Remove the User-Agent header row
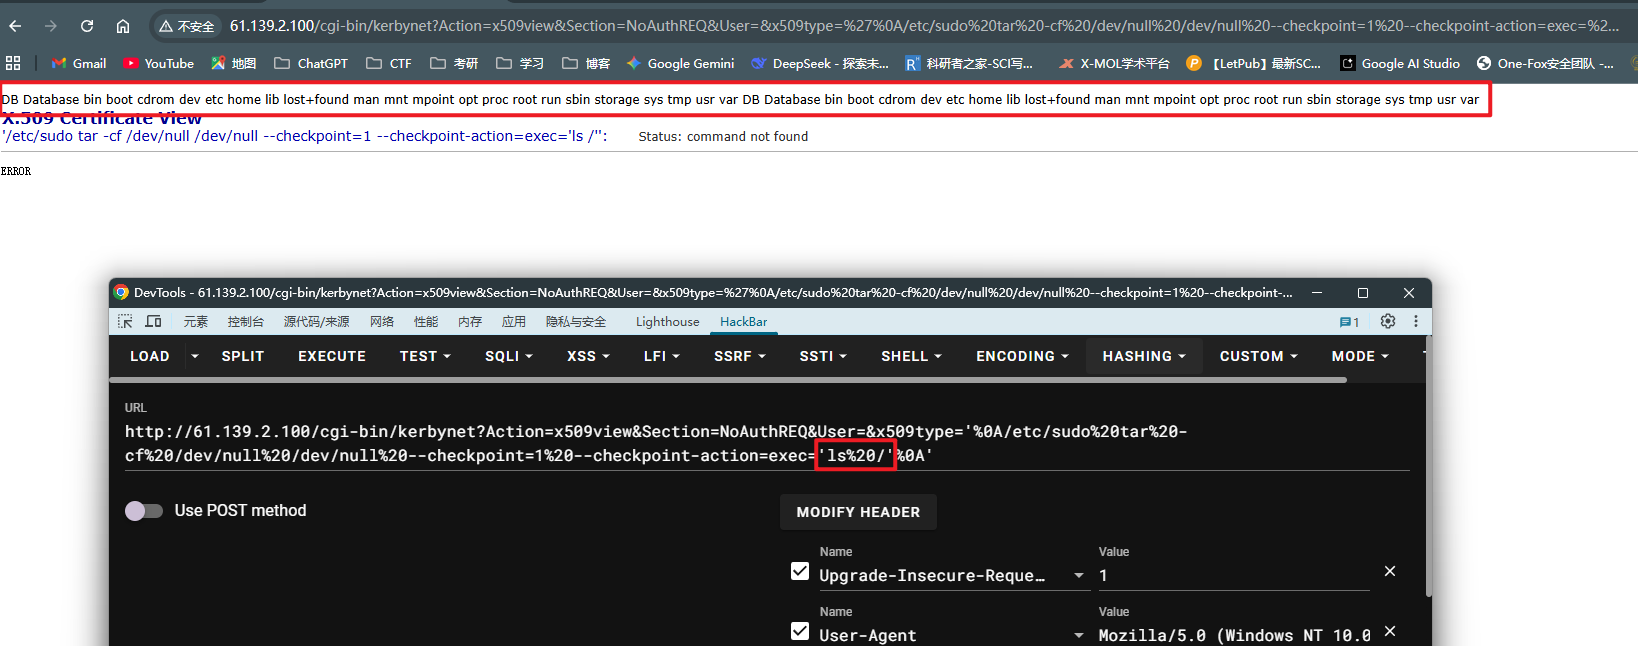Image resolution: width=1638 pixels, height=646 pixels. tap(1389, 631)
